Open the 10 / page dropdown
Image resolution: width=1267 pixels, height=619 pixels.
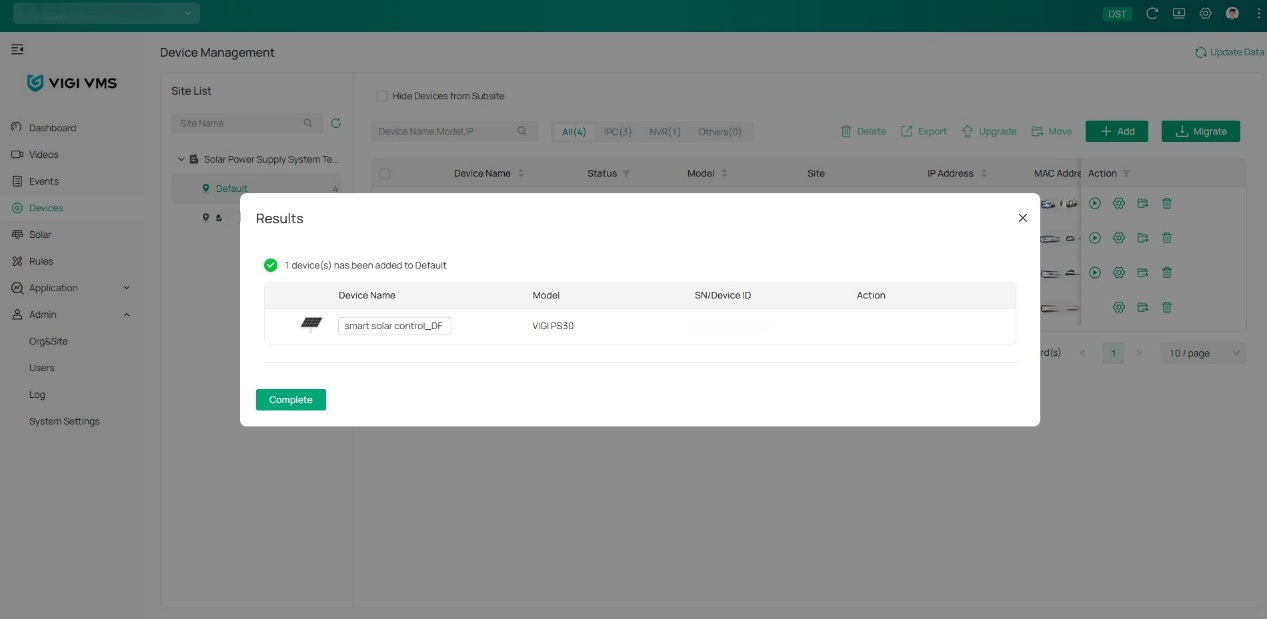[1204, 353]
